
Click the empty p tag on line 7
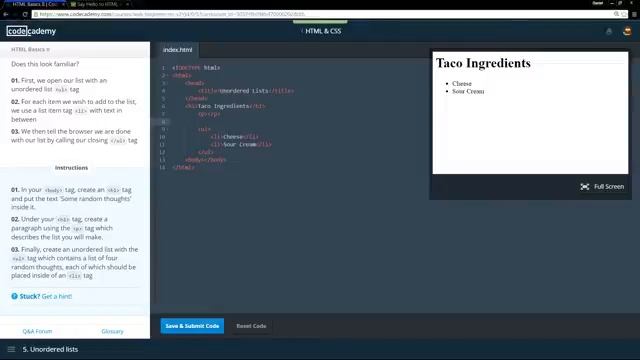209,114
